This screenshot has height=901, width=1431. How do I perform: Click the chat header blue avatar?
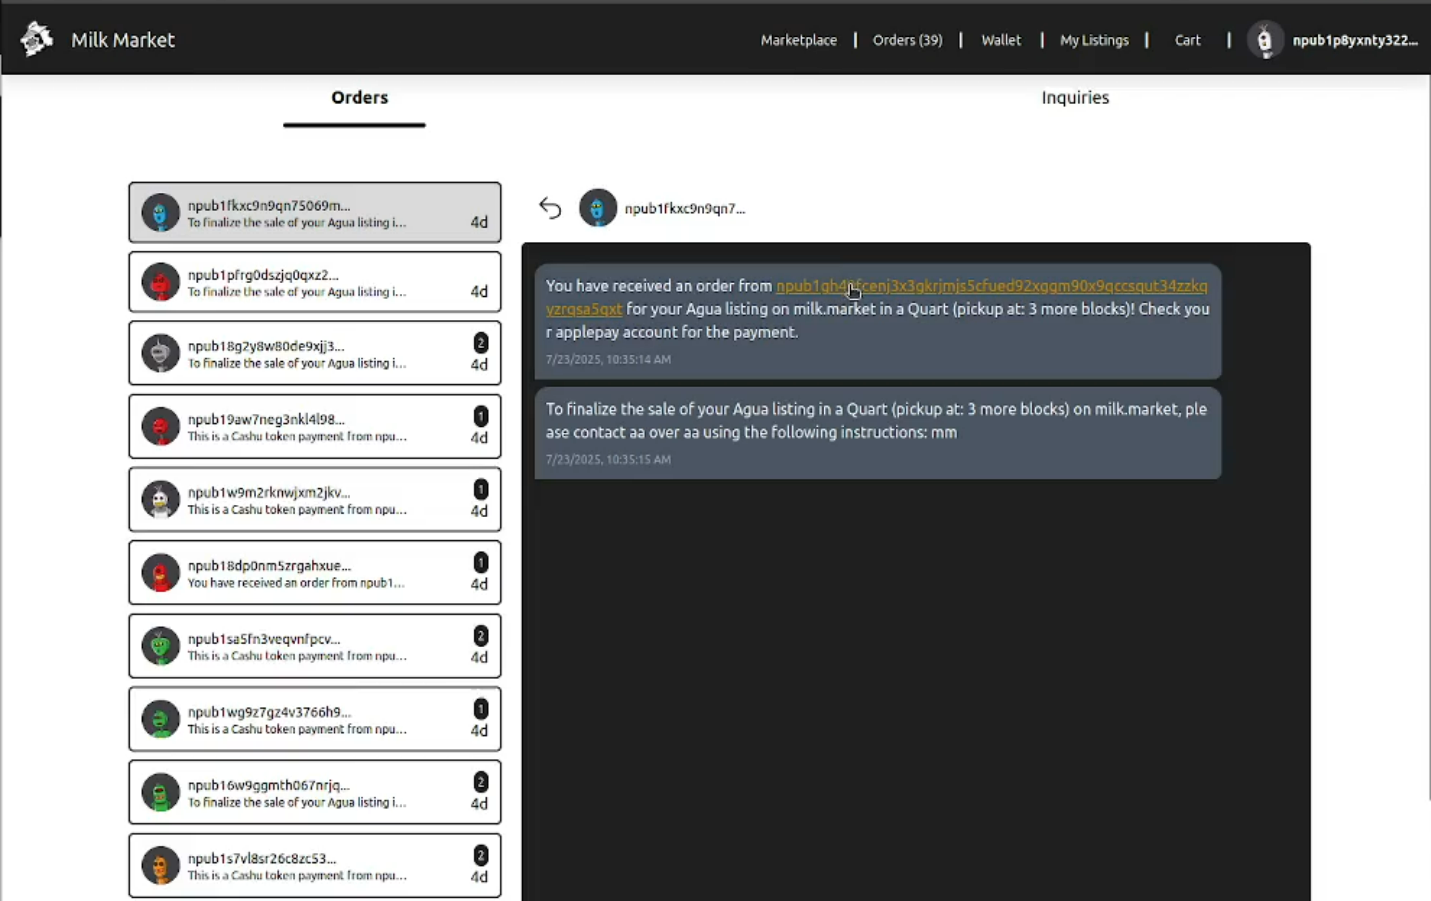[598, 208]
